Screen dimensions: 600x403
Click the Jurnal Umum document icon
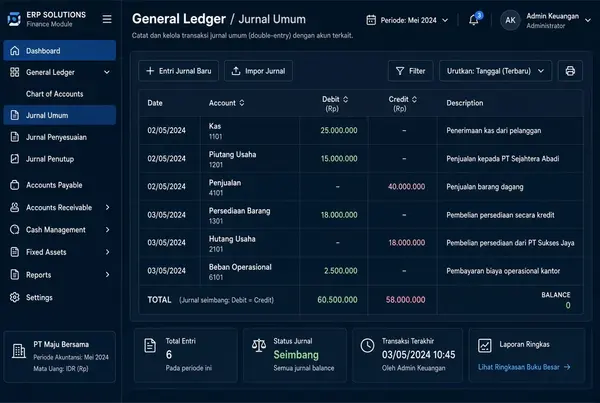[x=15, y=115]
